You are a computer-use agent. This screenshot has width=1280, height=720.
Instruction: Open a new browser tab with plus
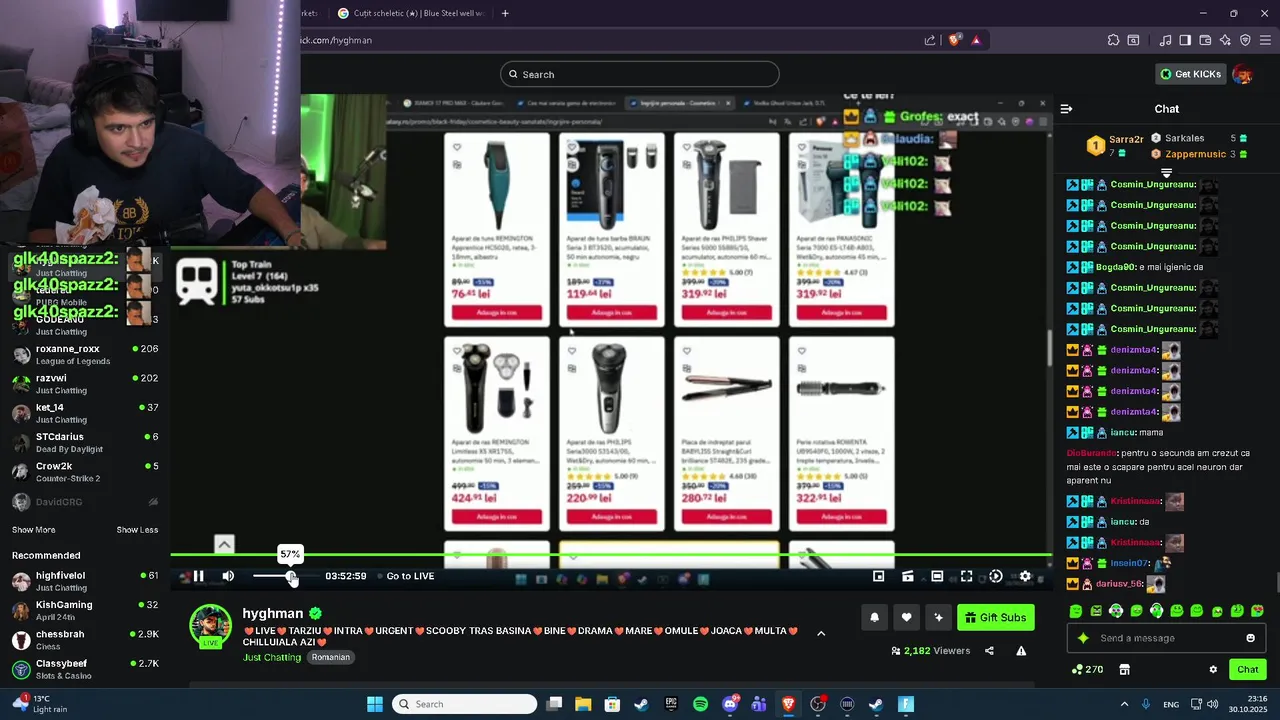pos(505,13)
